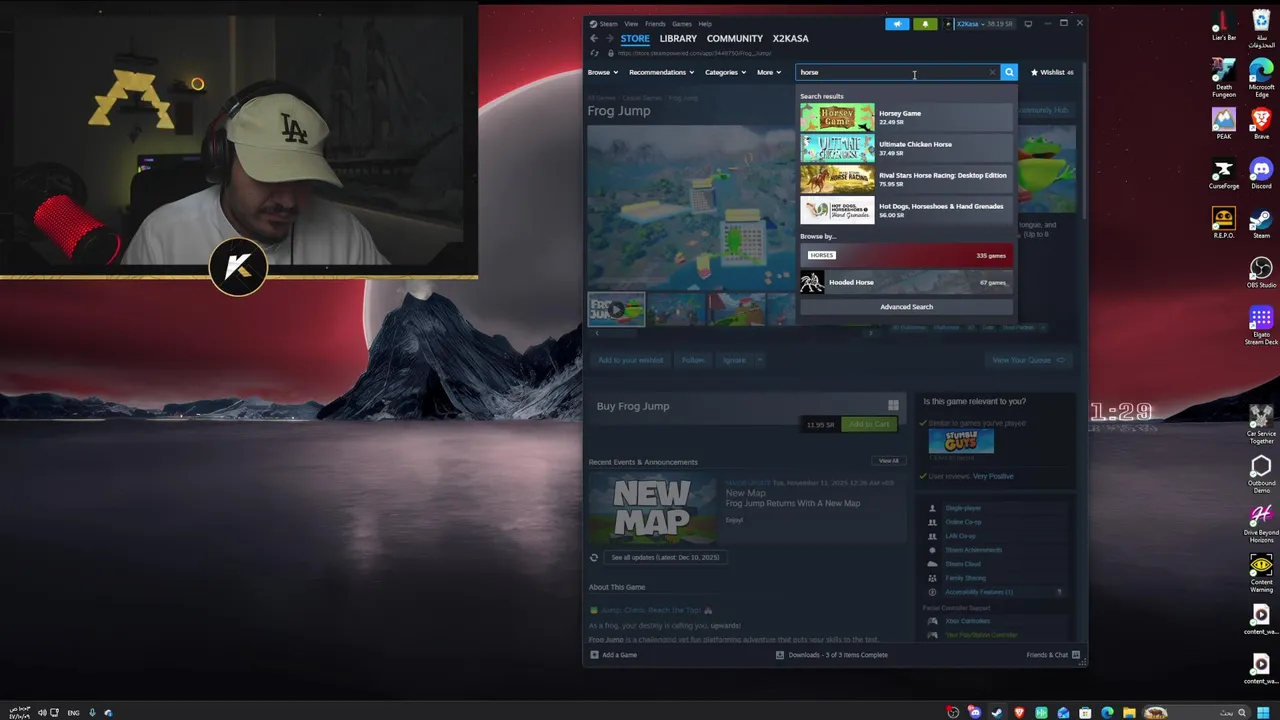Reload the Steam store page
Screen dimensions: 1280x720
pos(594,53)
